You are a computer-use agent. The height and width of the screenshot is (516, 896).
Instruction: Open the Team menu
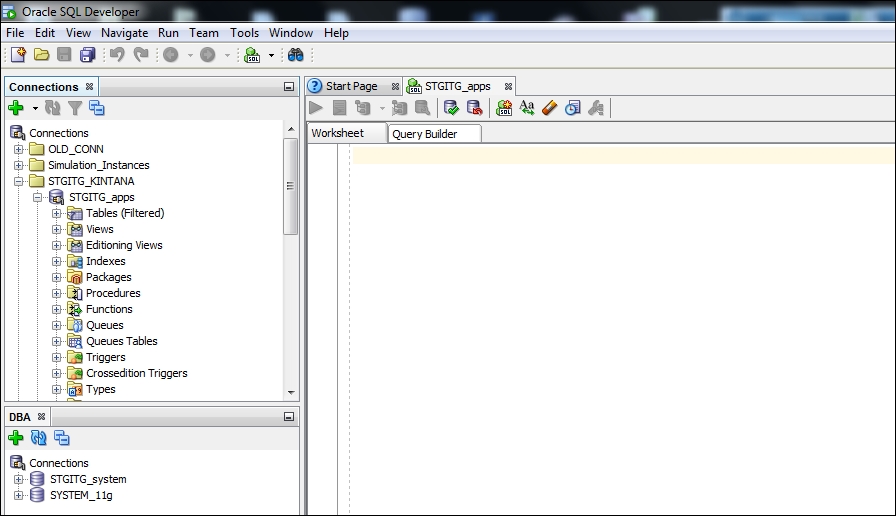204,33
